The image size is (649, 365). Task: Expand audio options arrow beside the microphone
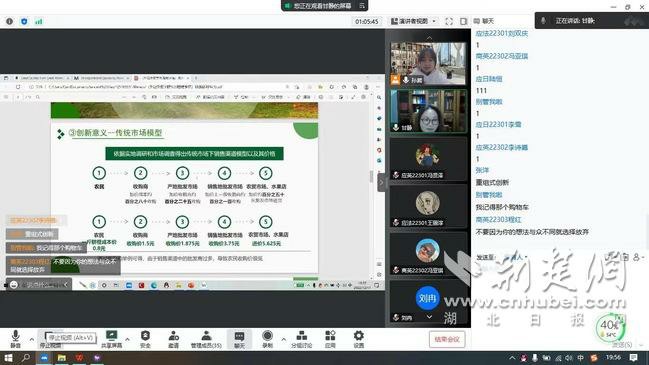tap(32, 339)
